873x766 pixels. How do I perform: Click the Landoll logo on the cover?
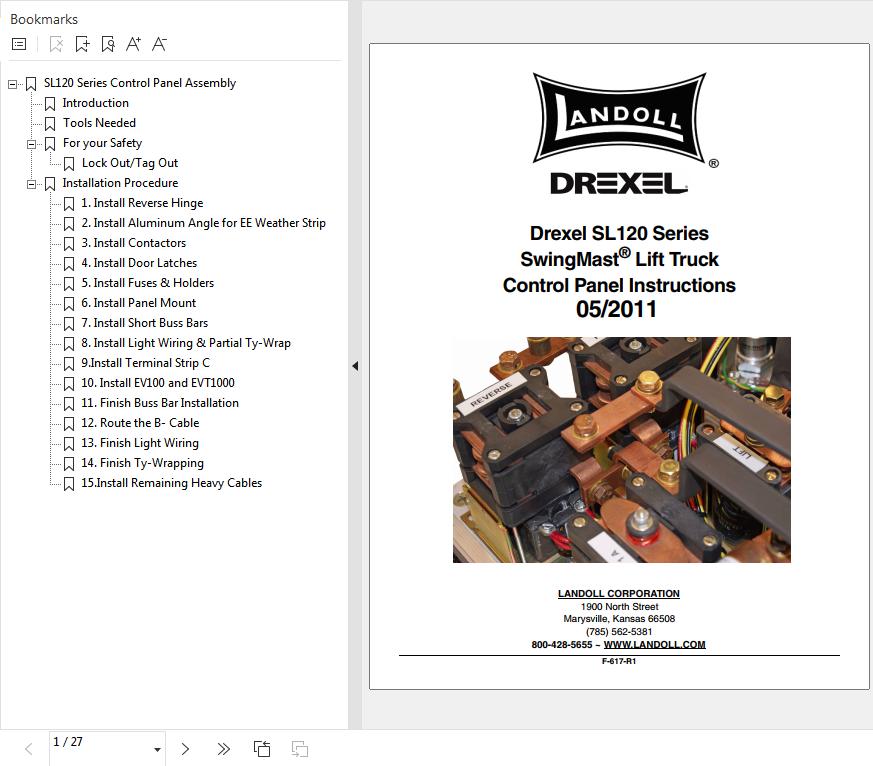point(620,117)
